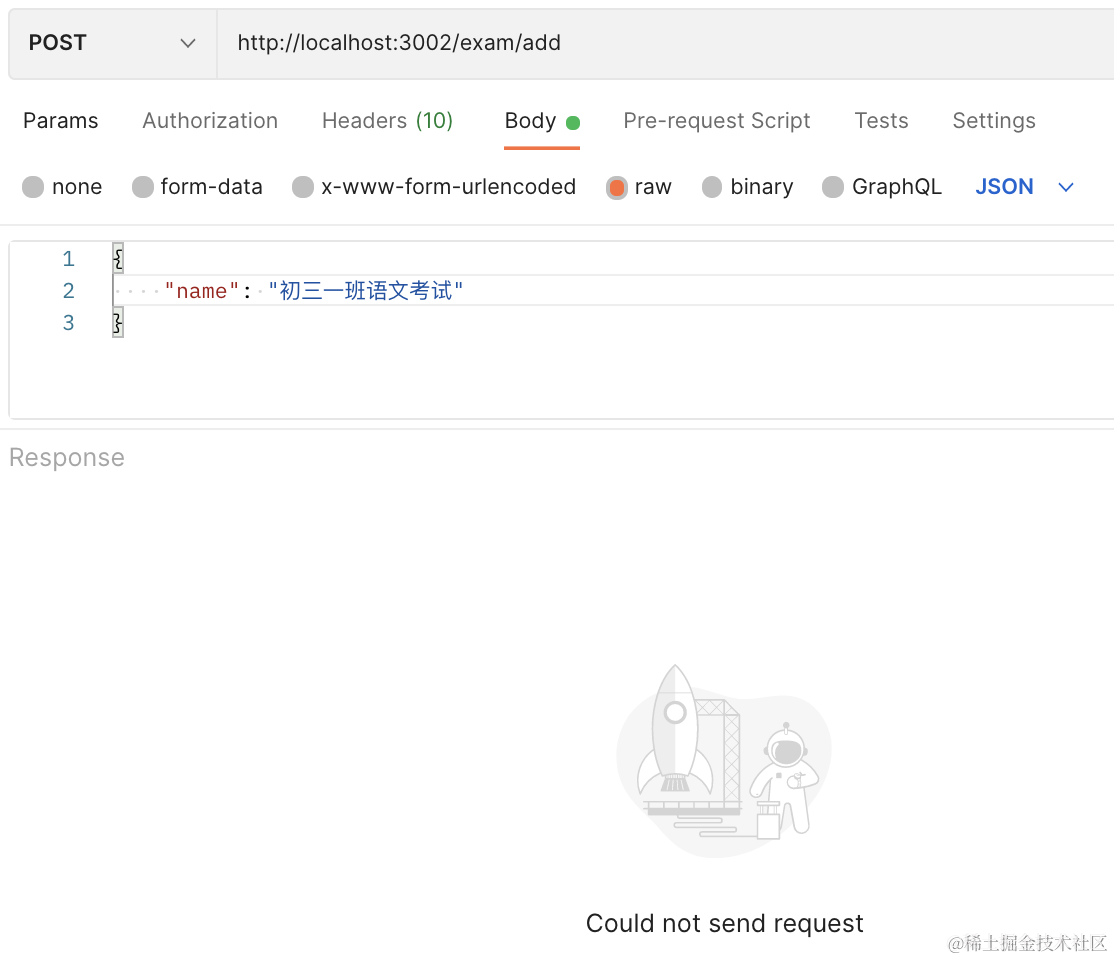Go to the Tests tab

(x=881, y=121)
